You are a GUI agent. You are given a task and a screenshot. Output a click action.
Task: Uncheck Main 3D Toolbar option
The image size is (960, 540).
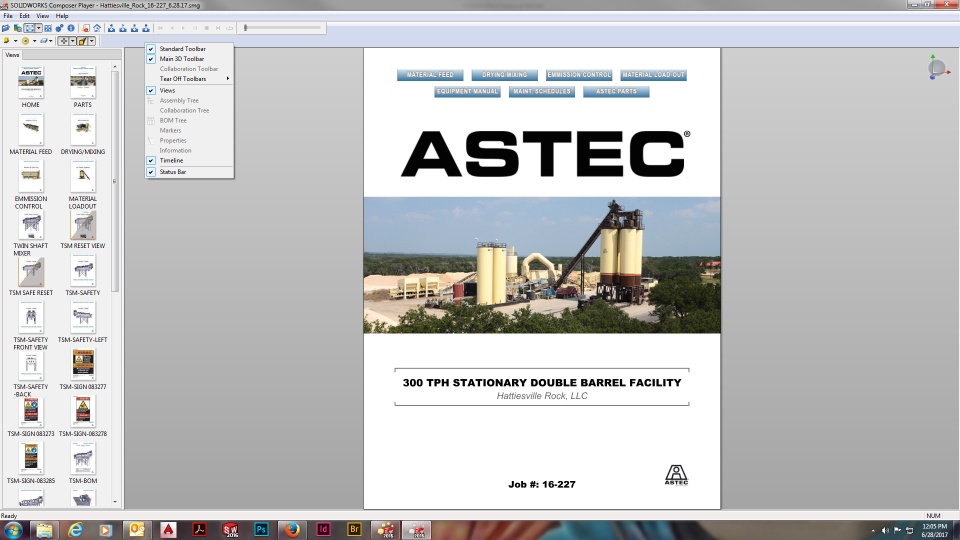click(x=189, y=59)
